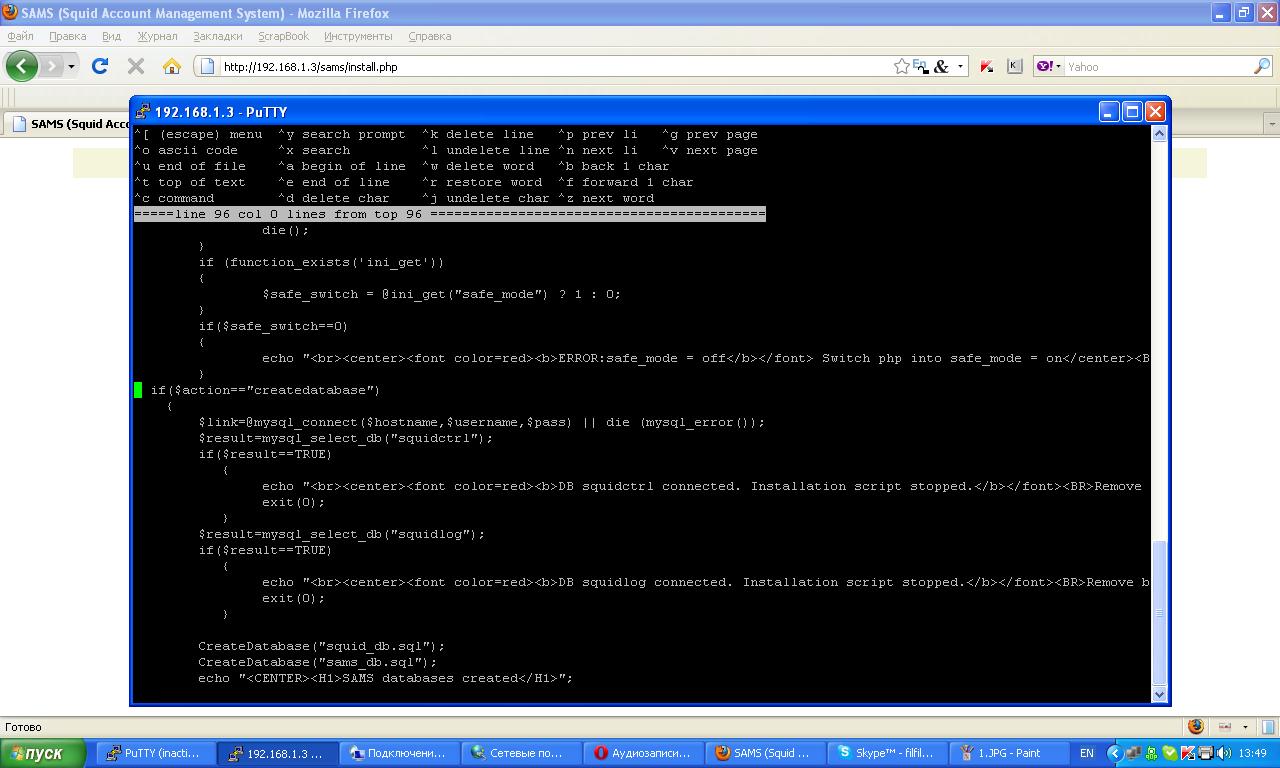Open the Журнал menu

(x=157, y=36)
